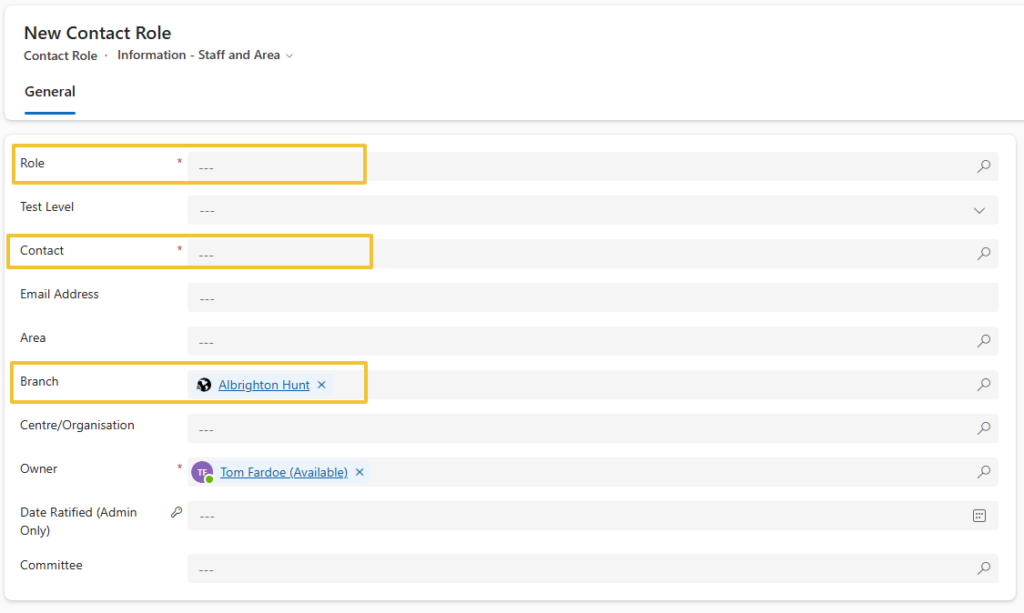Open the Tom Fardoe (Available) owner link
The width and height of the screenshot is (1024, 613).
pos(284,472)
